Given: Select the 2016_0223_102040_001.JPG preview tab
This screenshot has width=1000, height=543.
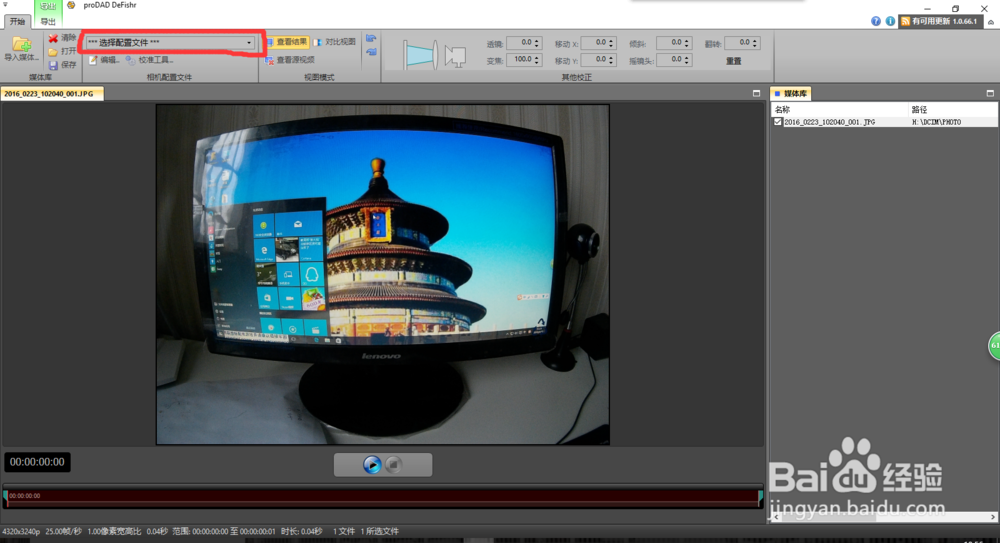Looking at the screenshot, I should (50, 94).
